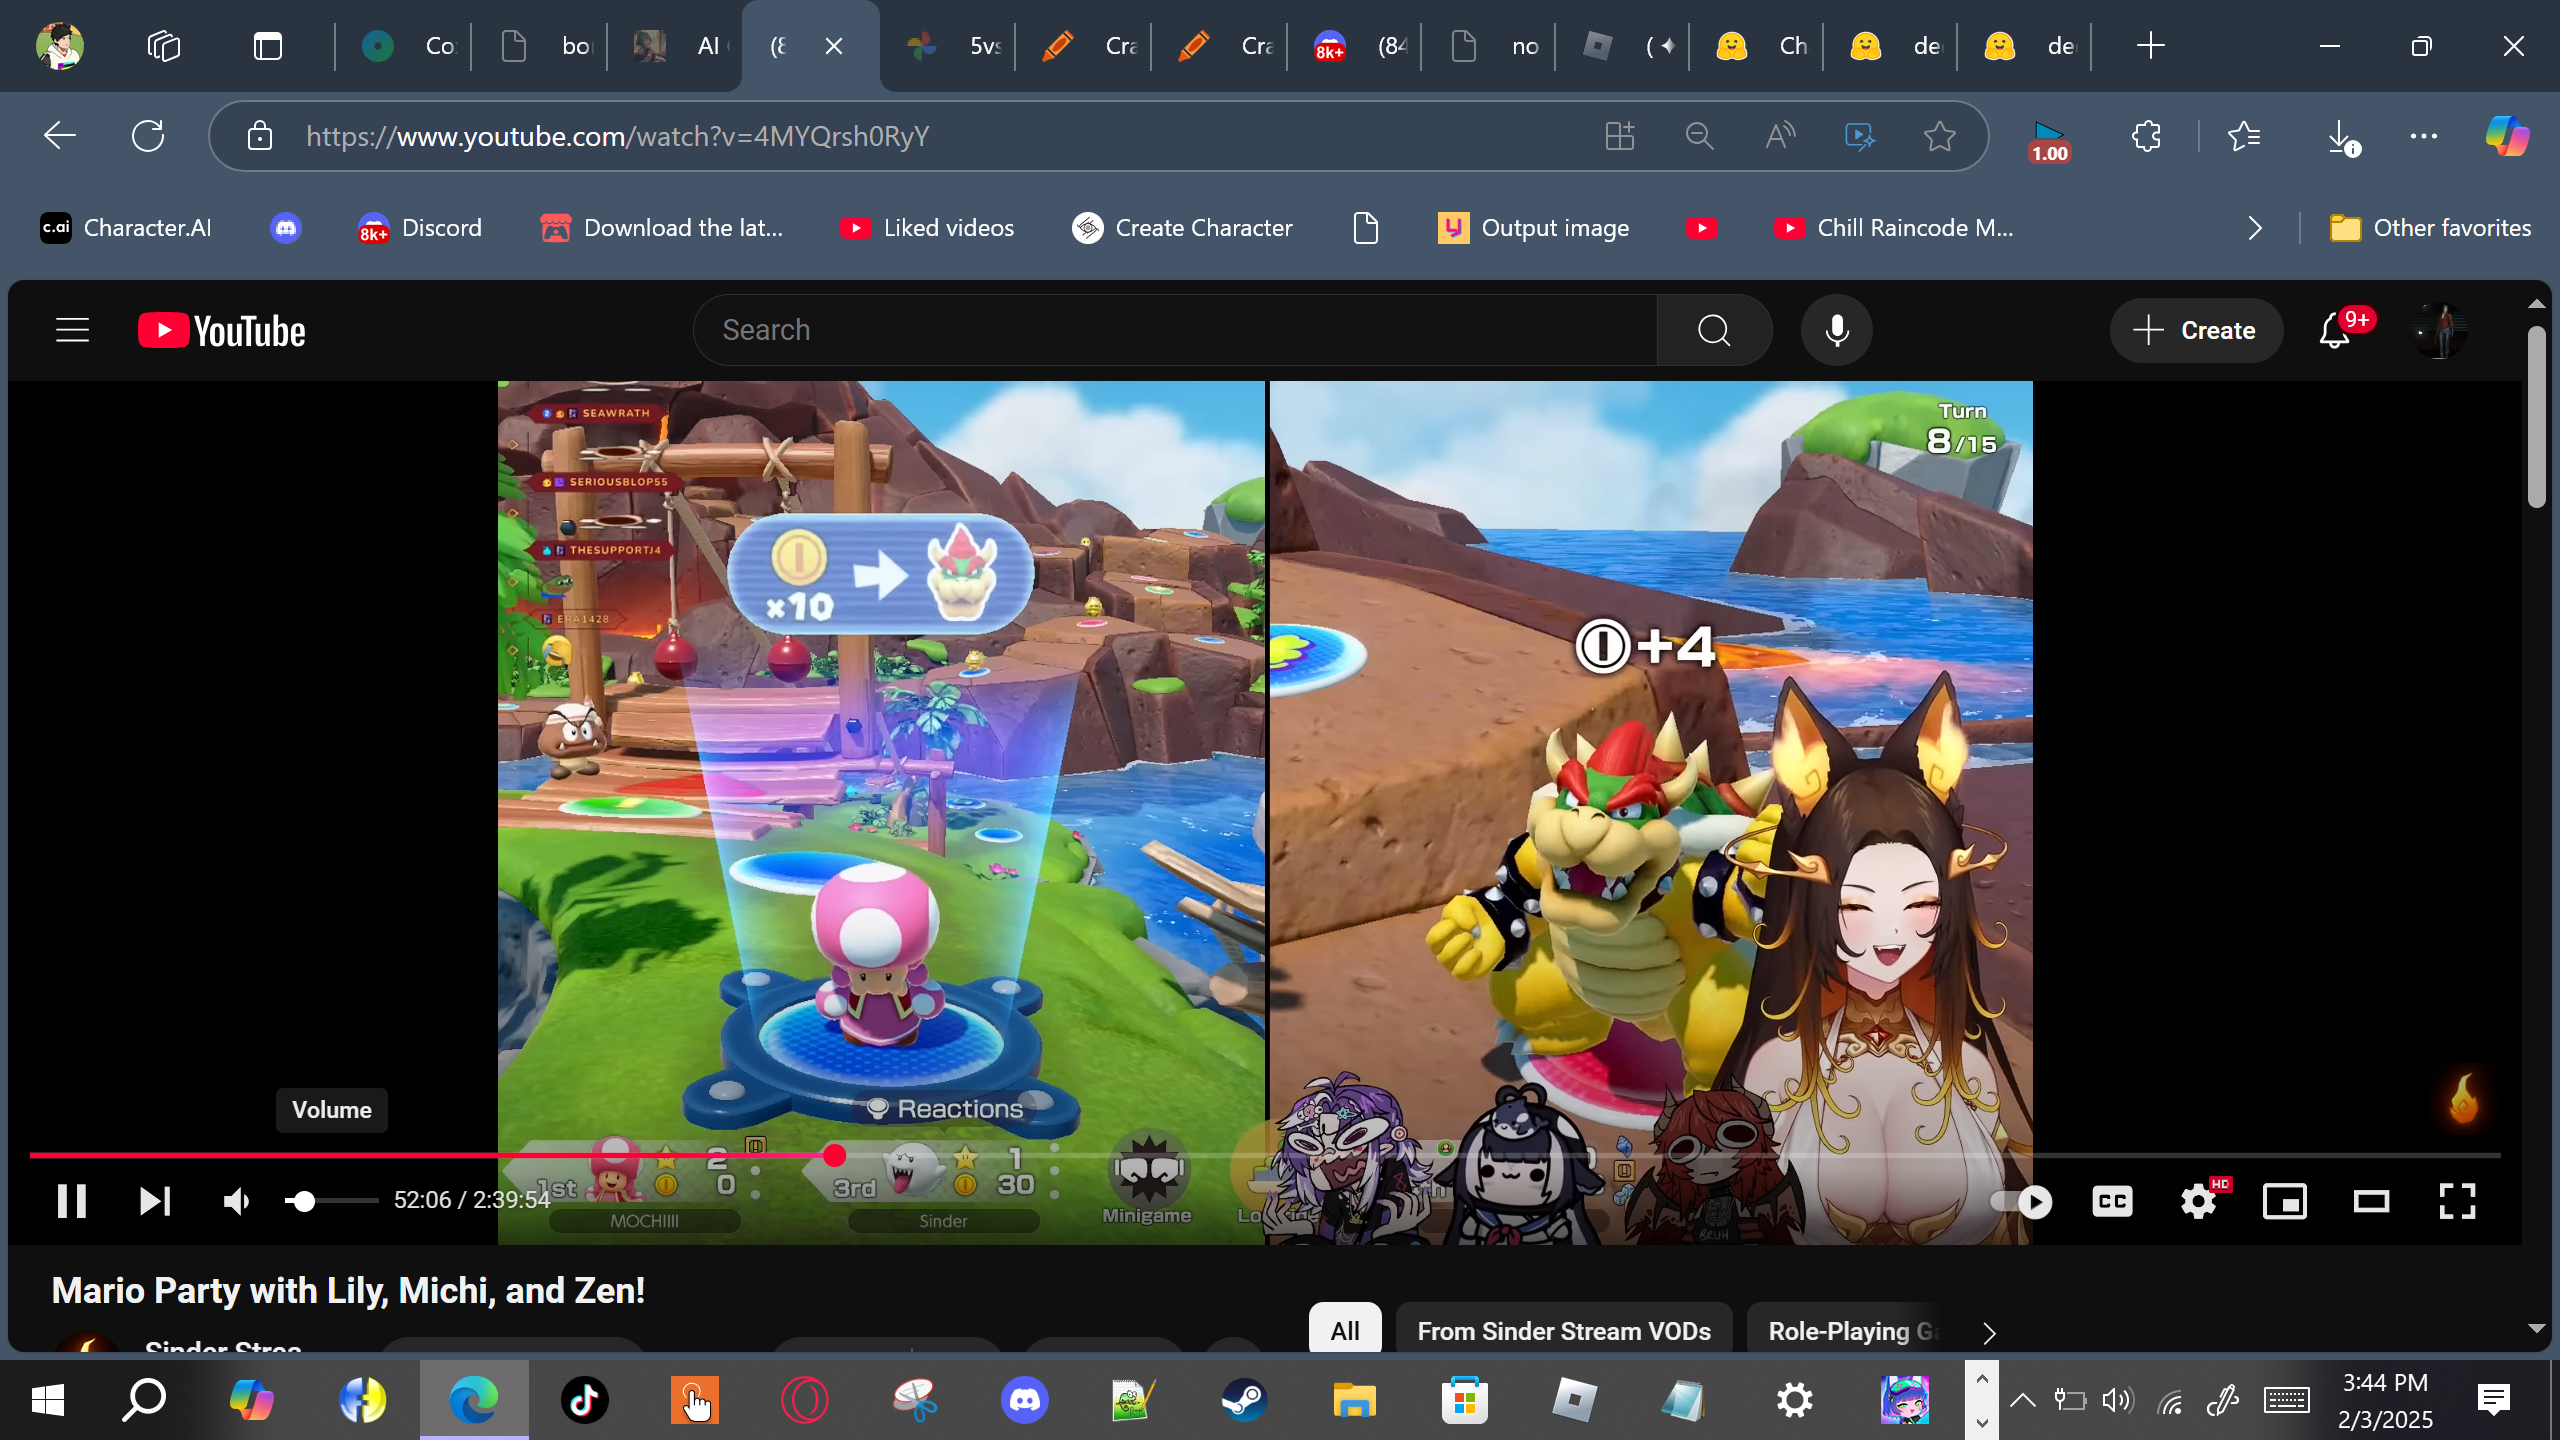2560x1440 pixels.
Task: Pause the YouTube video
Action: pos(71,1201)
